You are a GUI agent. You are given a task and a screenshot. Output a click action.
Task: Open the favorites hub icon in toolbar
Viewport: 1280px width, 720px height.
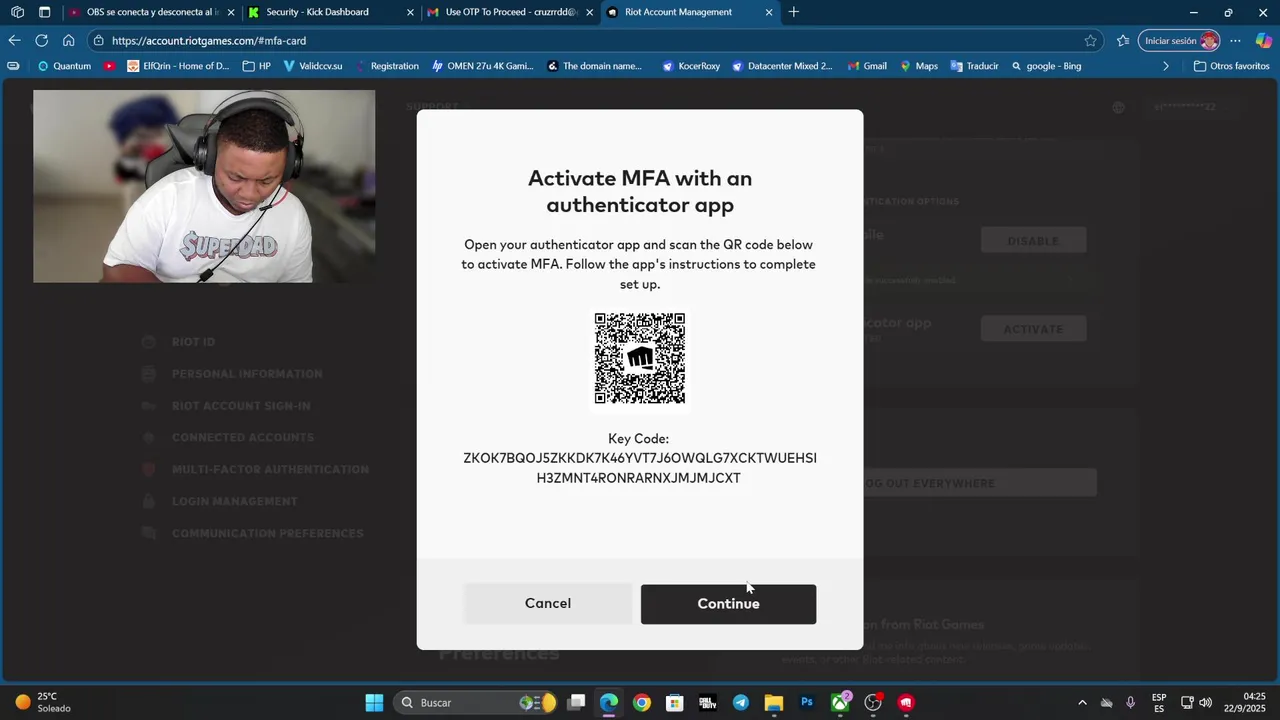click(x=1123, y=41)
